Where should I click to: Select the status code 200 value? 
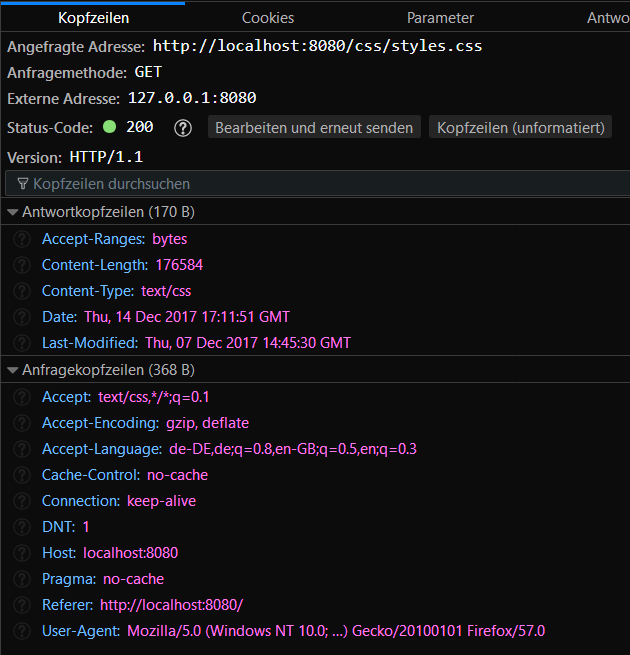pyautogui.click(x=140, y=127)
